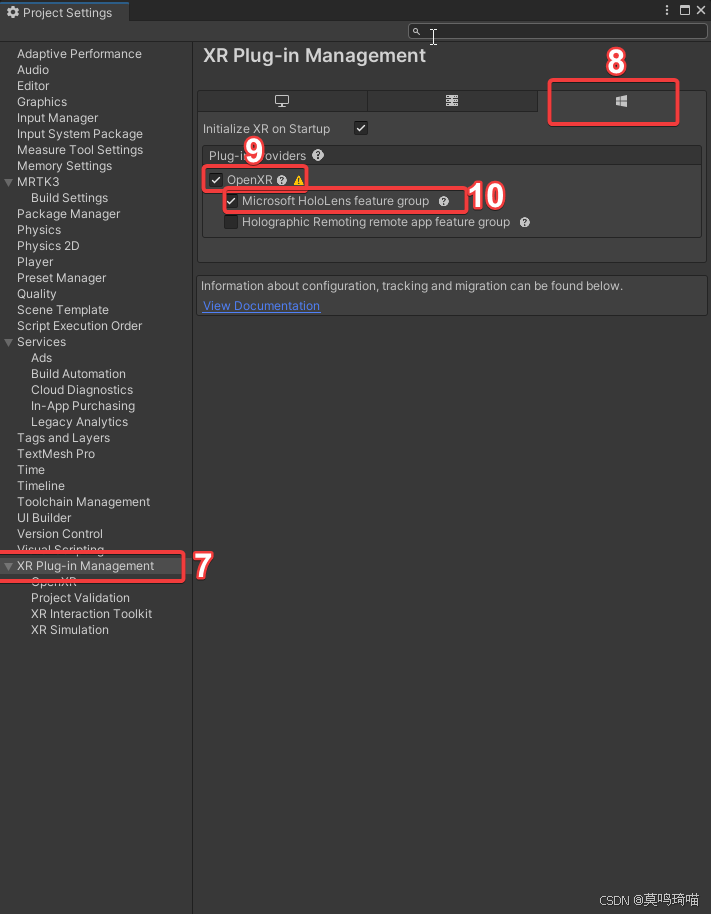Image resolution: width=711 pixels, height=914 pixels.
Task: Maximize the Project Settings window
Action: click(685, 10)
